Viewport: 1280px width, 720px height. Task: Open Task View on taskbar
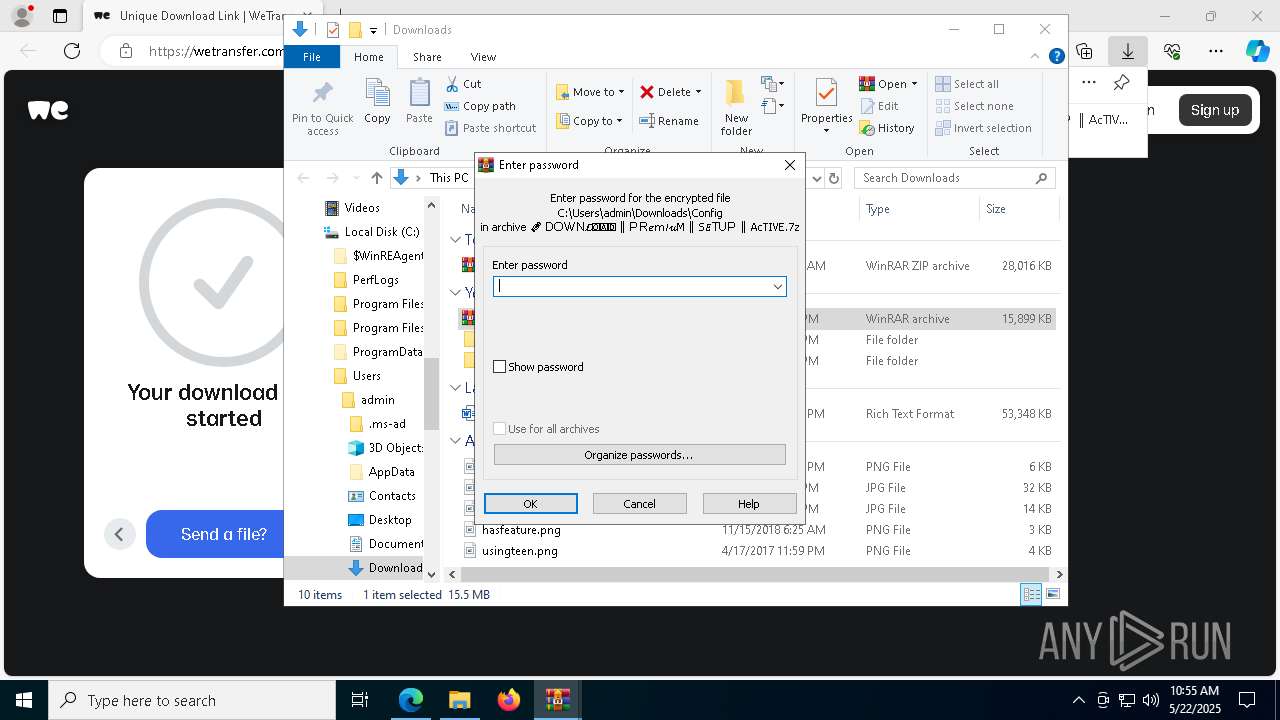[x=360, y=700]
